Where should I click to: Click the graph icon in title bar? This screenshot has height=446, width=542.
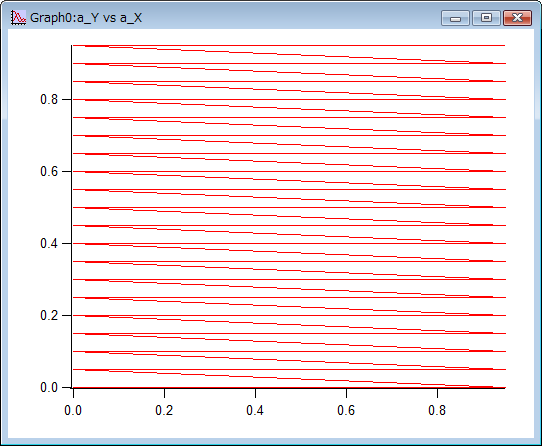coord(18,17)
